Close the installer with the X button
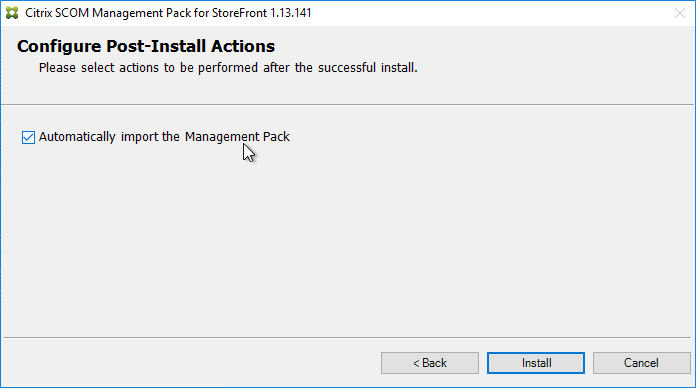Screen dimensions: 696x388 pos(680,13)
